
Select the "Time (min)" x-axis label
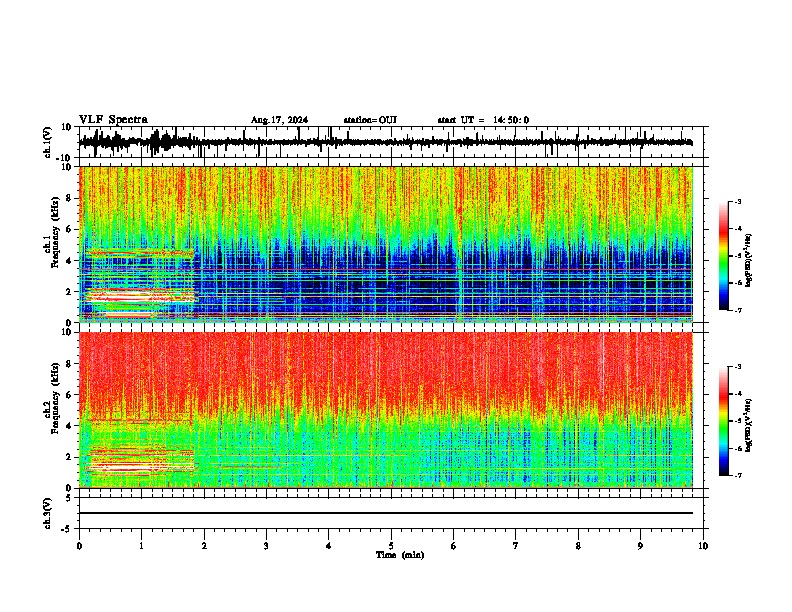pyautogui.click(x=400, y=555)
